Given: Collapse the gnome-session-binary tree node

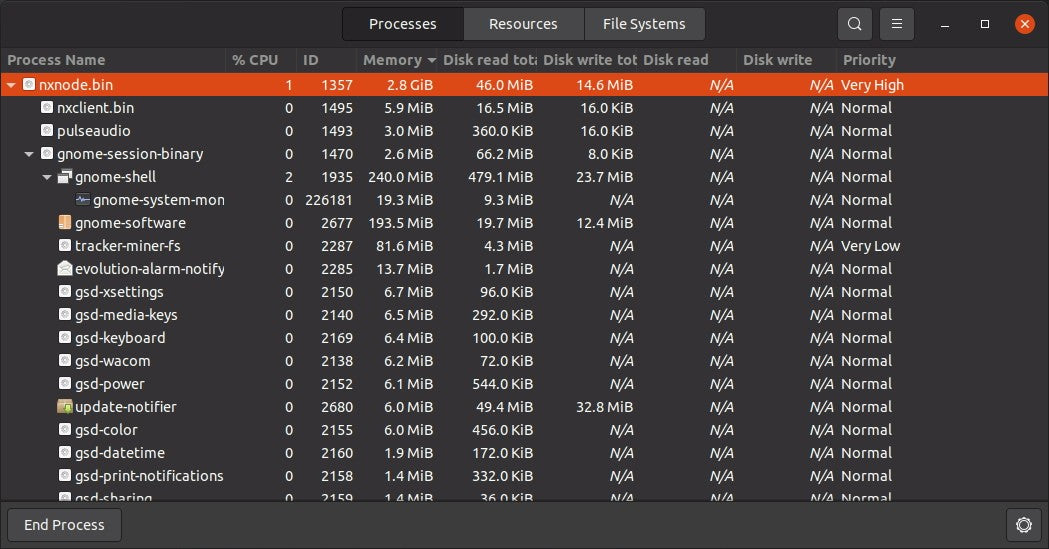Looking at the screenshot, I should (x=29, y=154).
